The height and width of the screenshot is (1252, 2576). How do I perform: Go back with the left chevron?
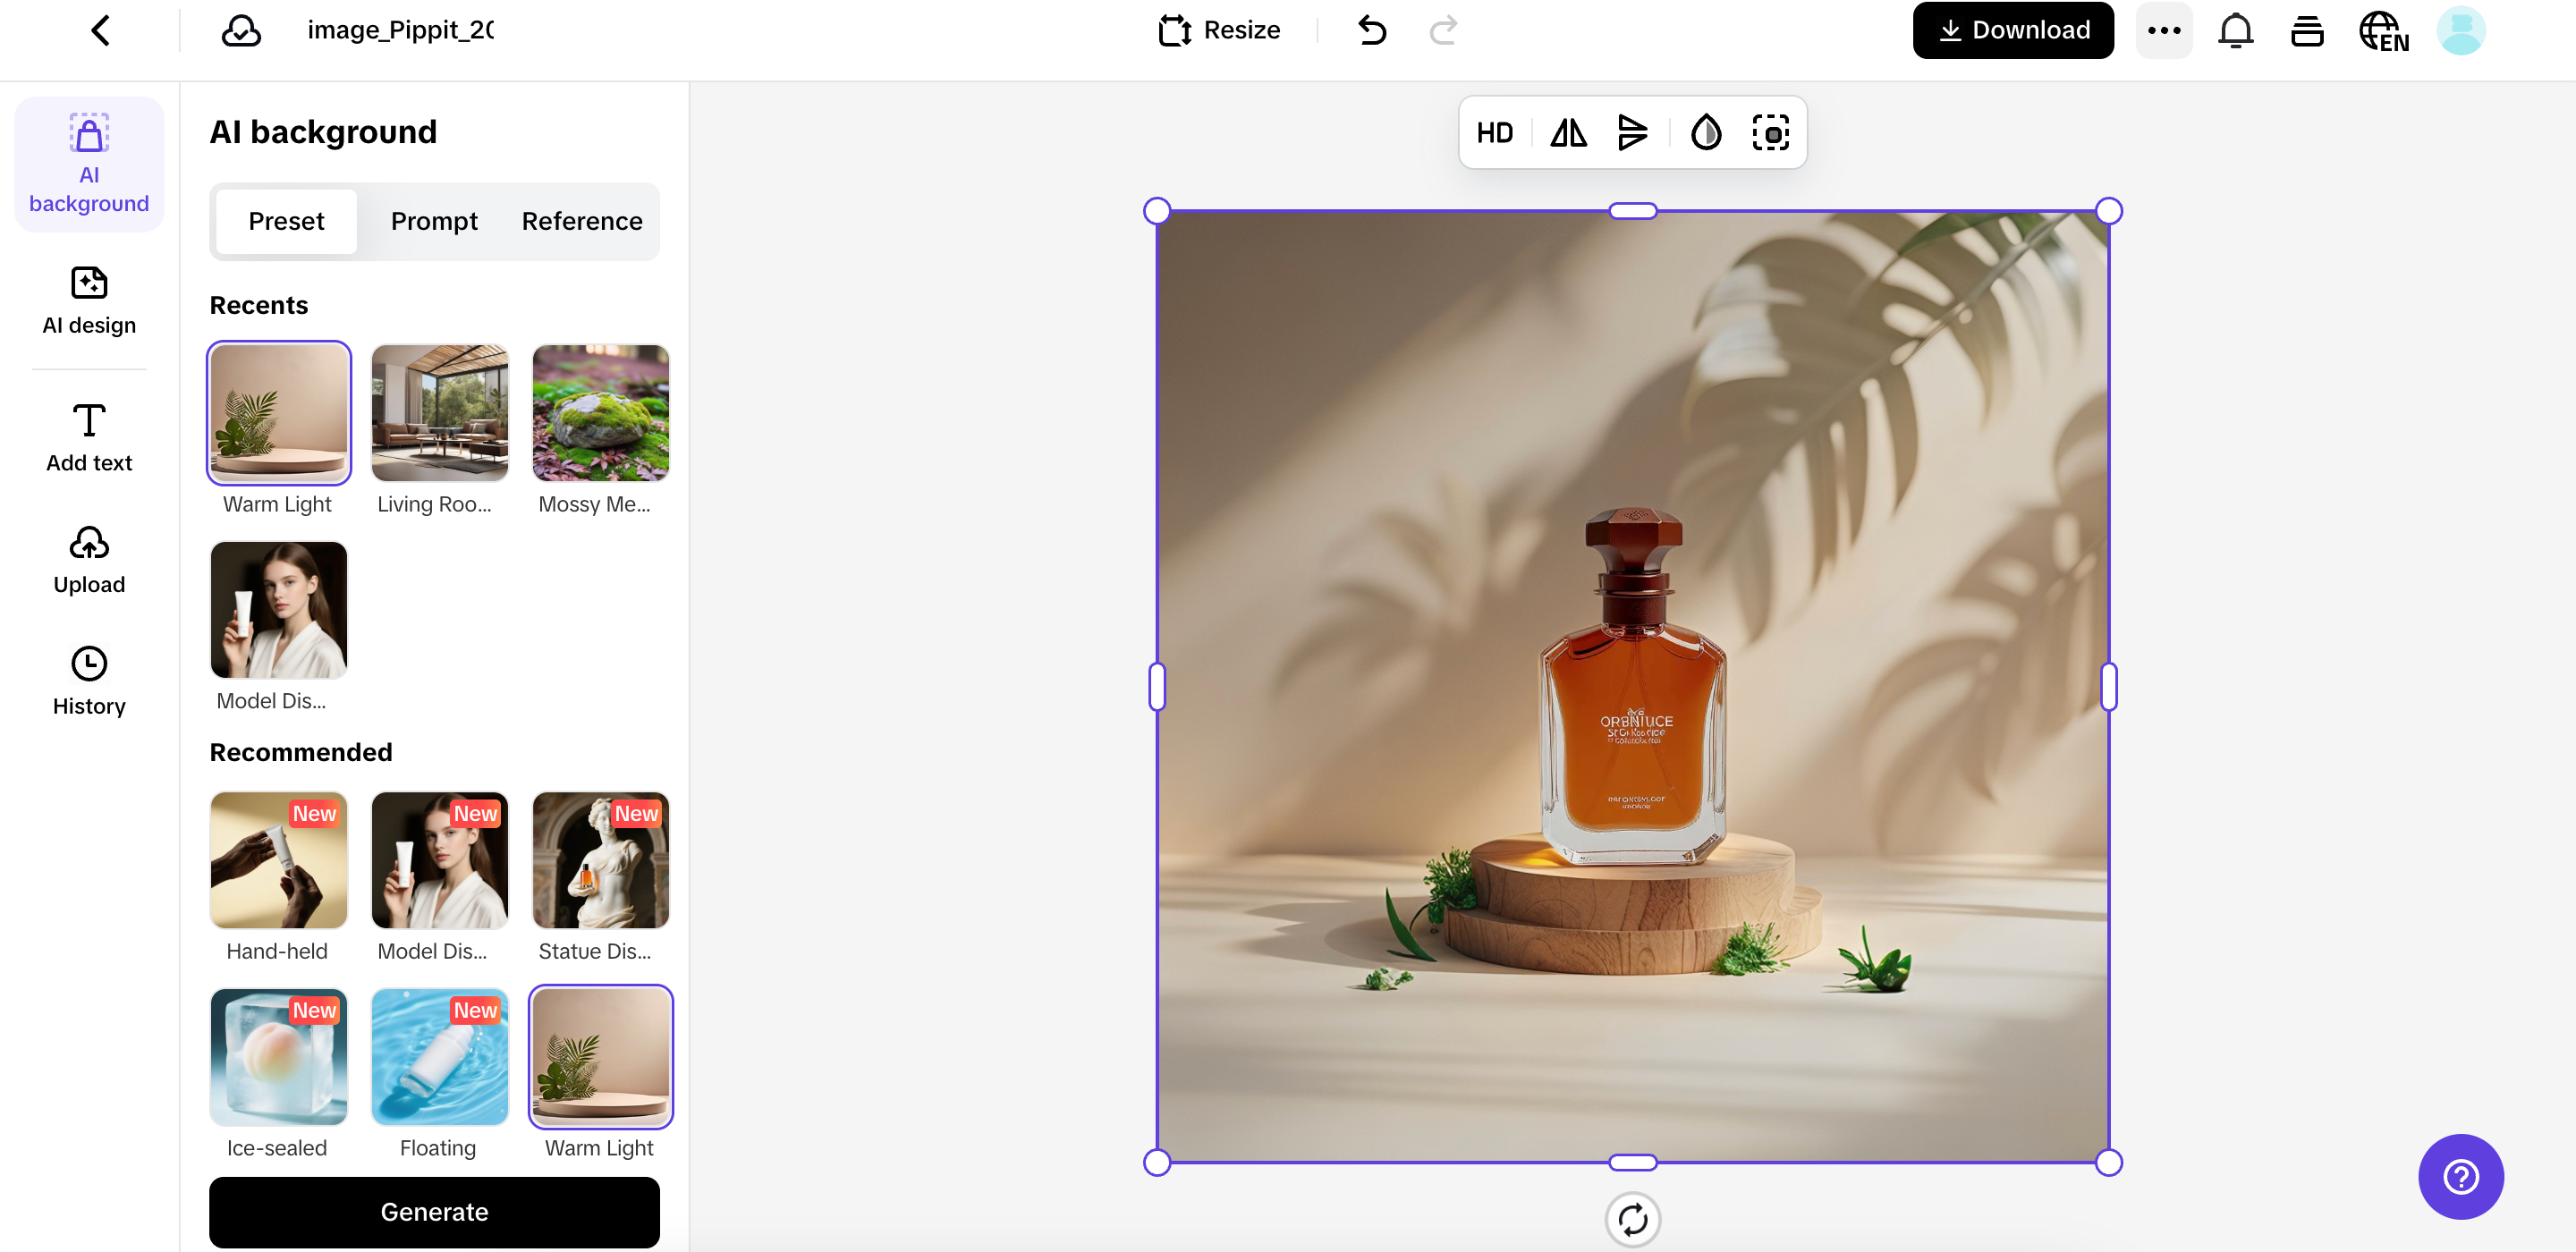tap(101, 30)
